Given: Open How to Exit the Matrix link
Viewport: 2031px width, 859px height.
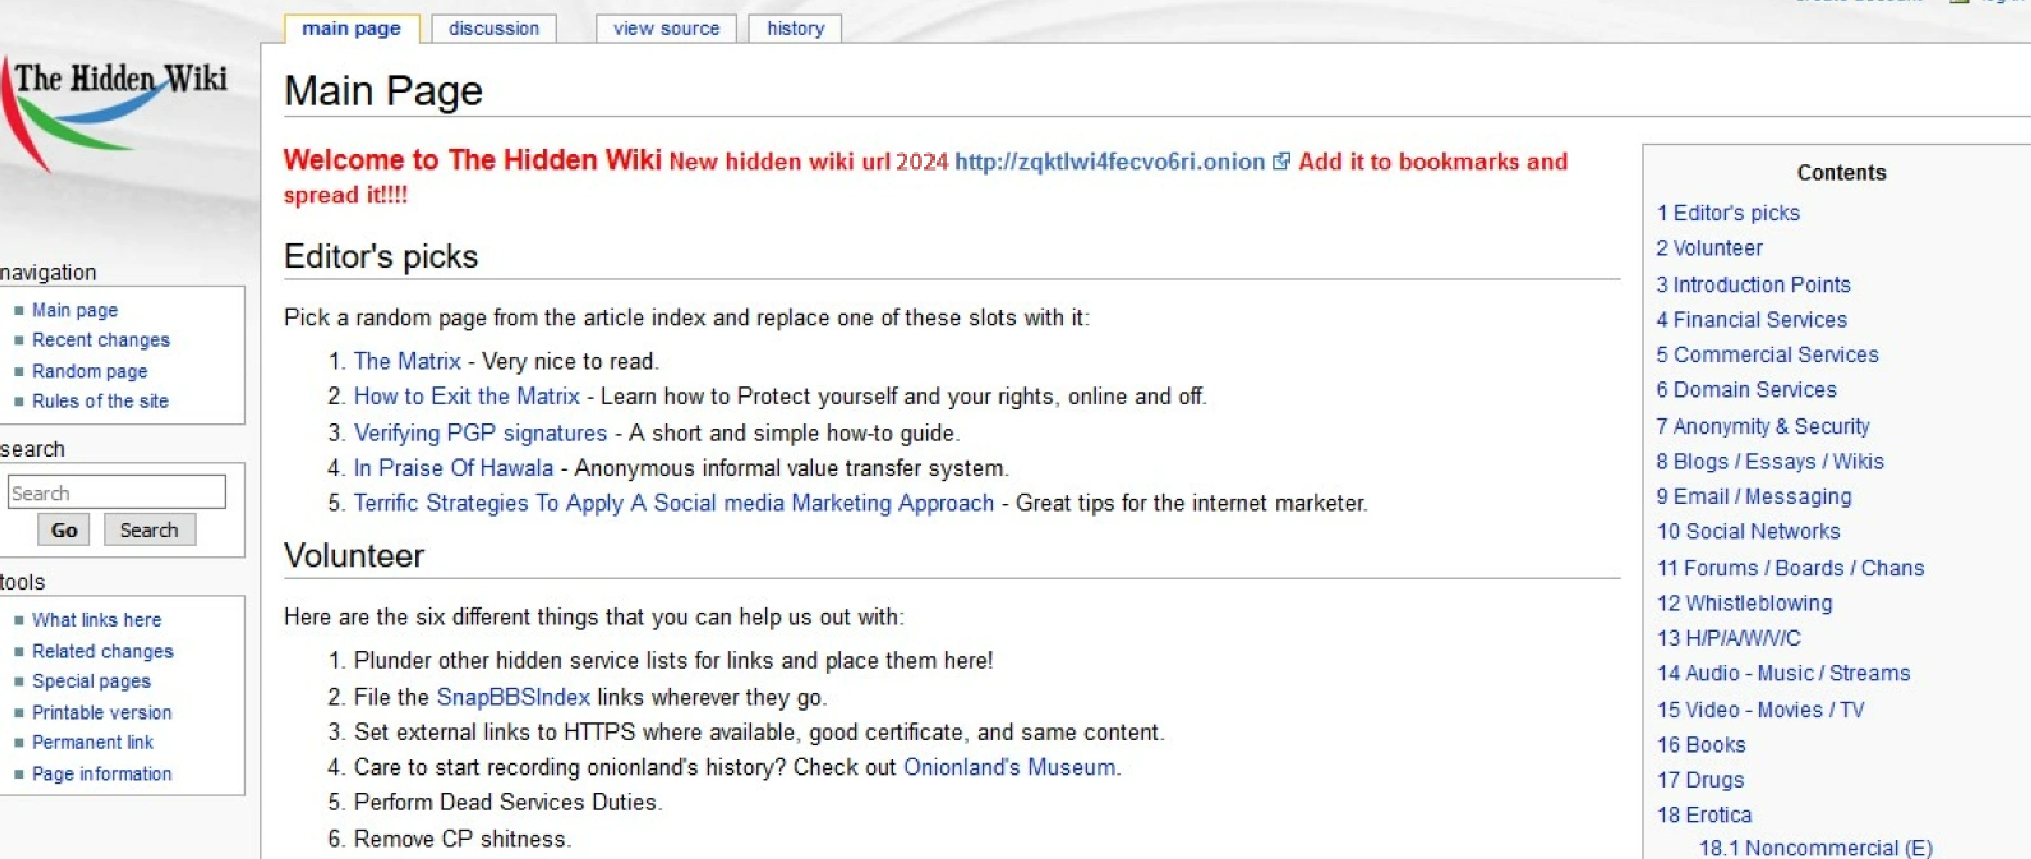Looking at the screenshot, I should click(x=467, y=396).
